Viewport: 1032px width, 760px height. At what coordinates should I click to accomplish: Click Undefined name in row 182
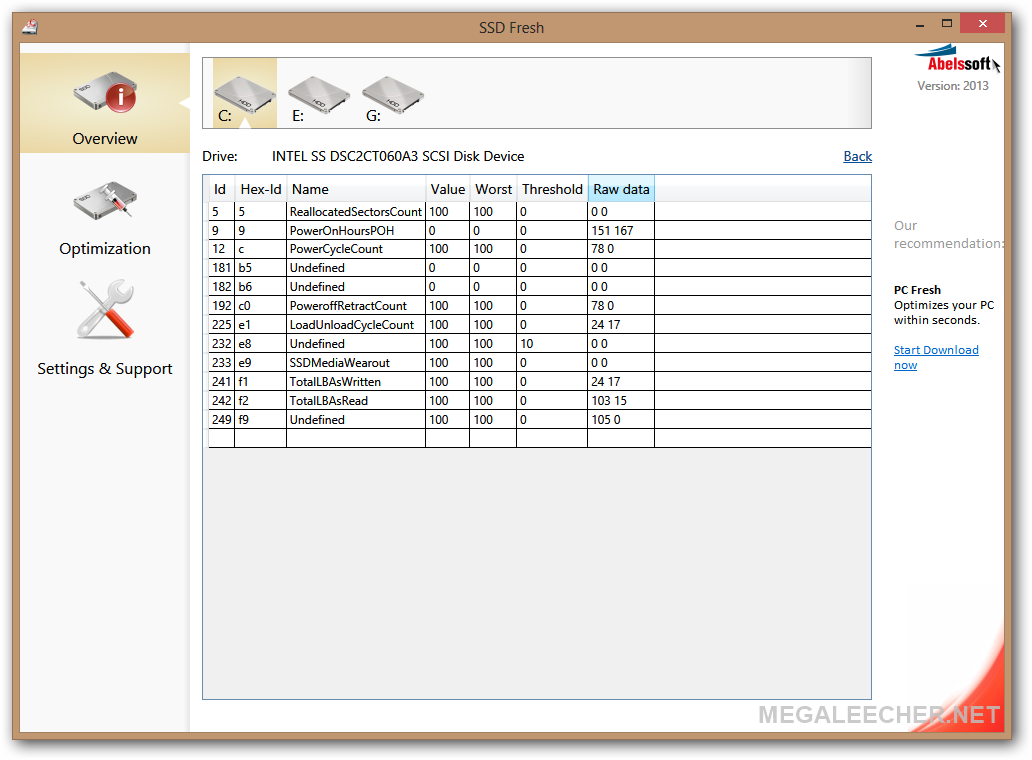click(x=317, y=287)
